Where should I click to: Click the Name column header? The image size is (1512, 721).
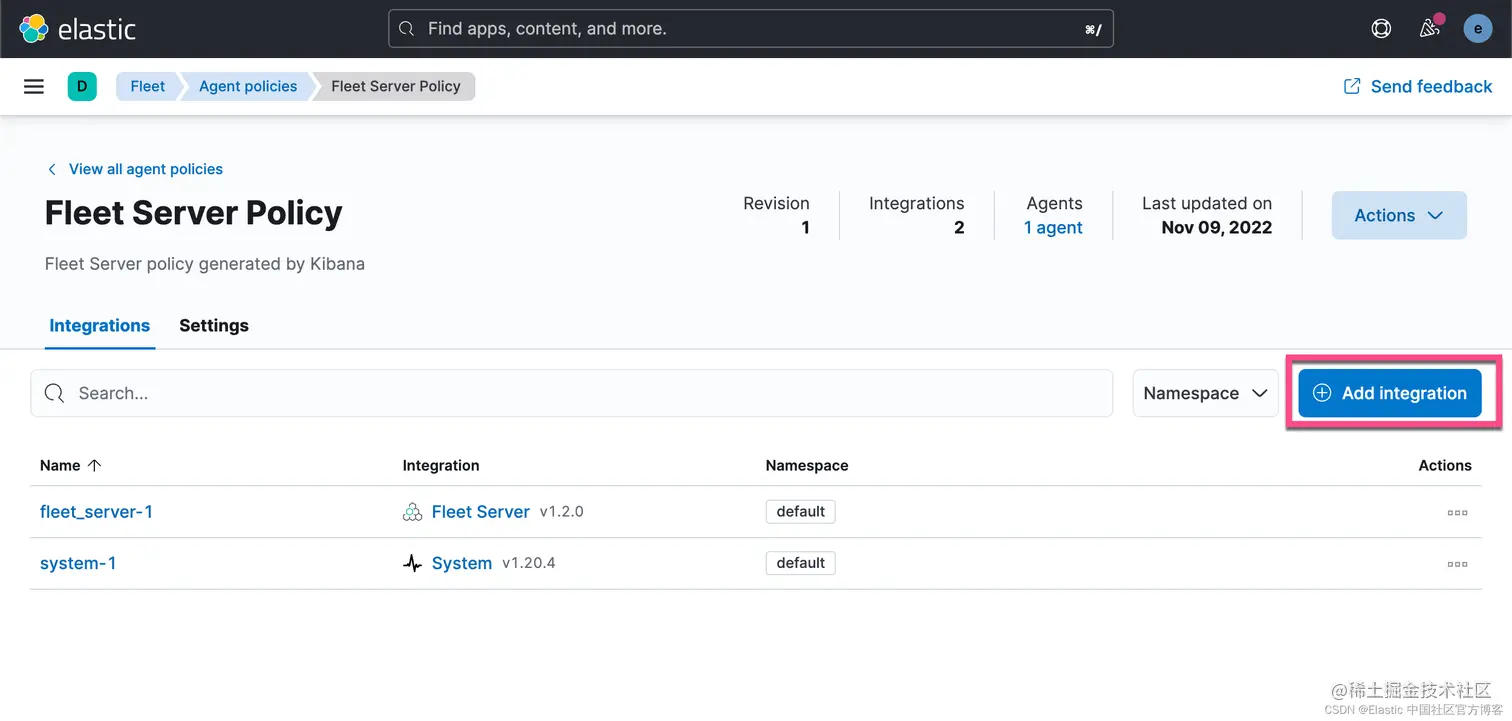click(60, 465)
